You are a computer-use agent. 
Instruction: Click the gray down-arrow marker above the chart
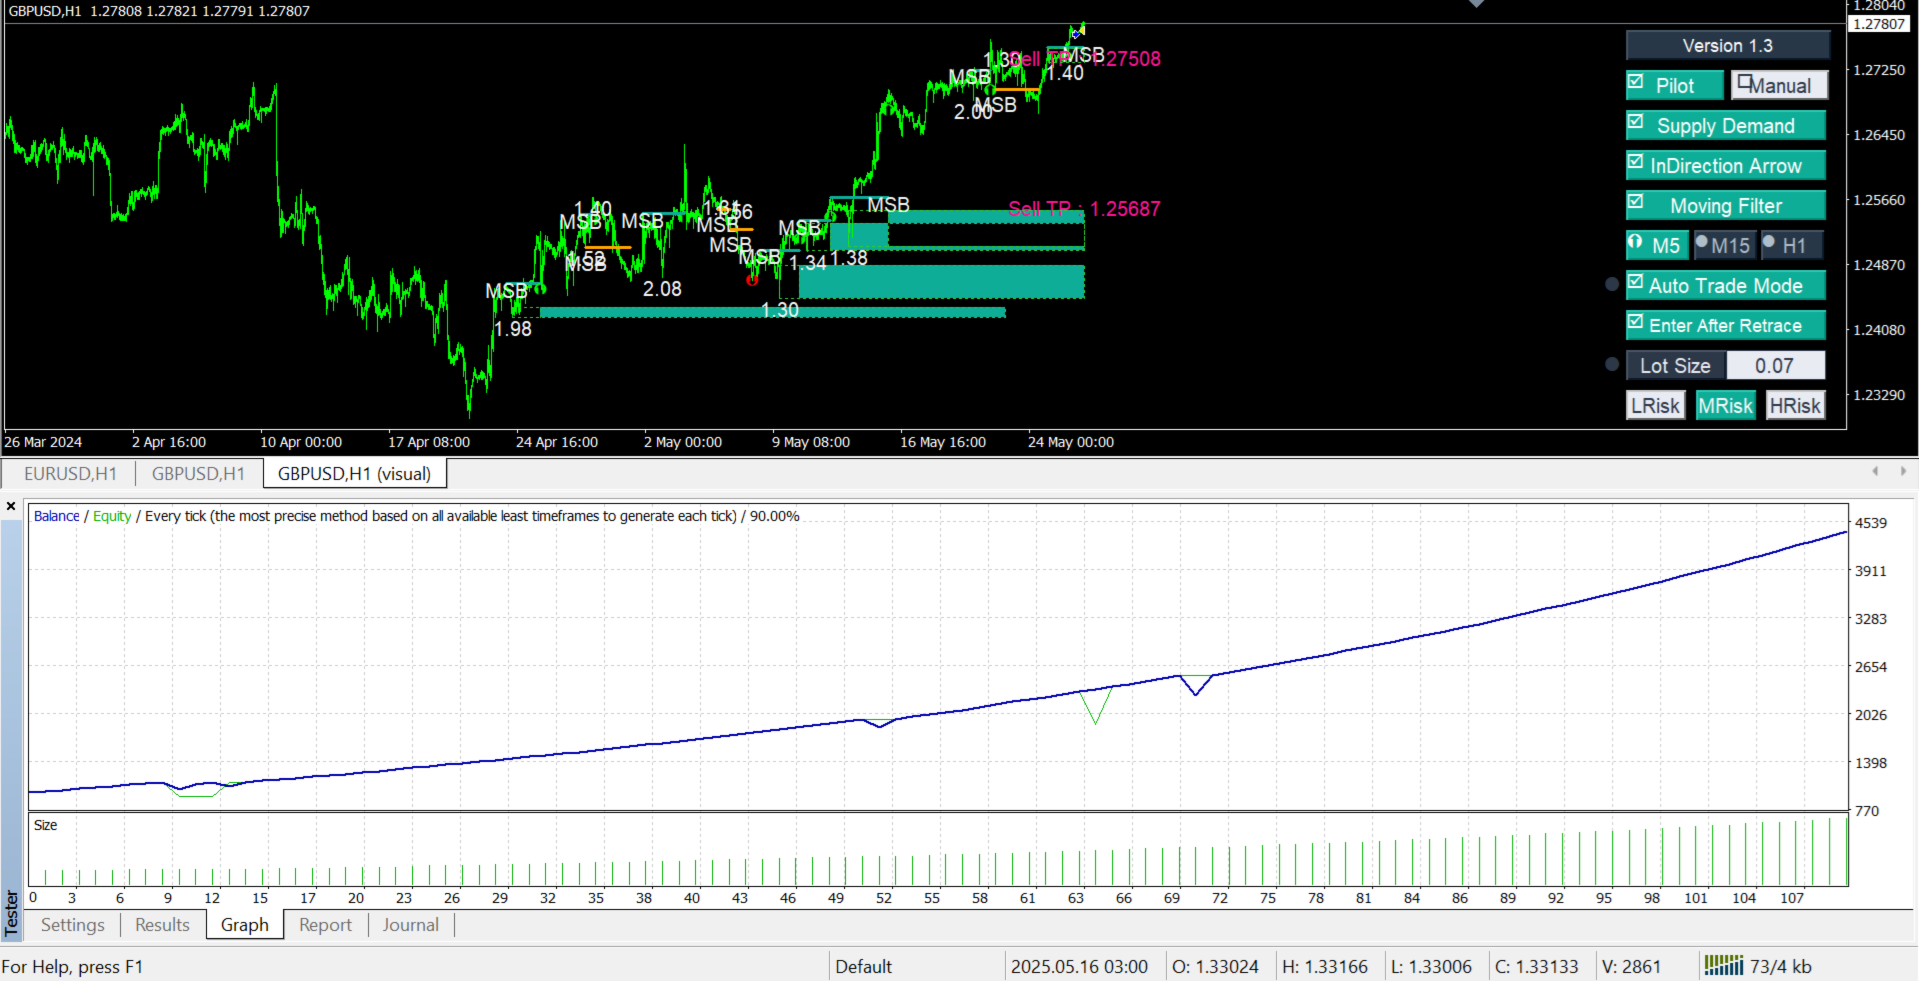coord(1475,5)
